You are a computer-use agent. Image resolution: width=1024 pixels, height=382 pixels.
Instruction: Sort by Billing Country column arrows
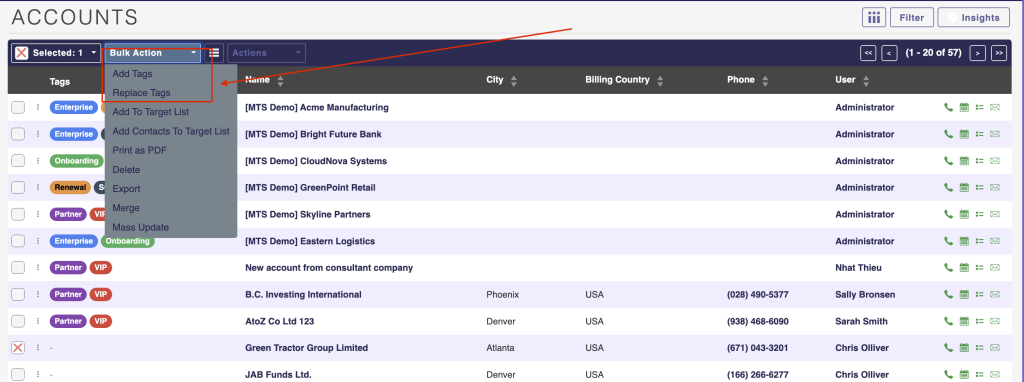coord(660,81)
